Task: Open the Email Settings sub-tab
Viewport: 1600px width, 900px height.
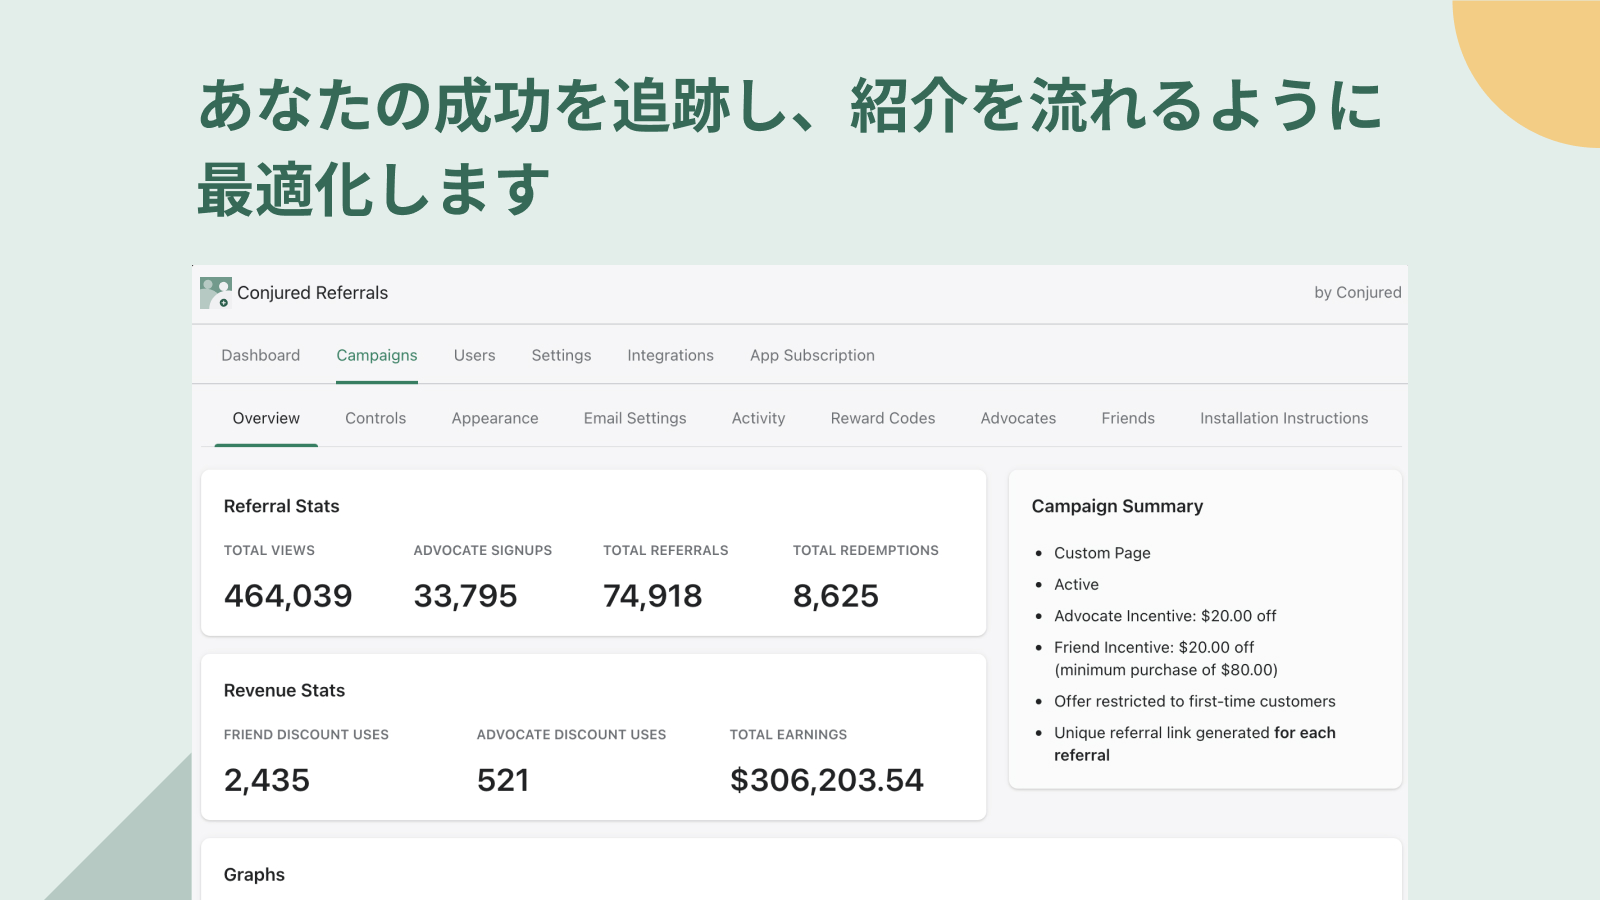Action: pyautogui.click(x=635, y=418)
